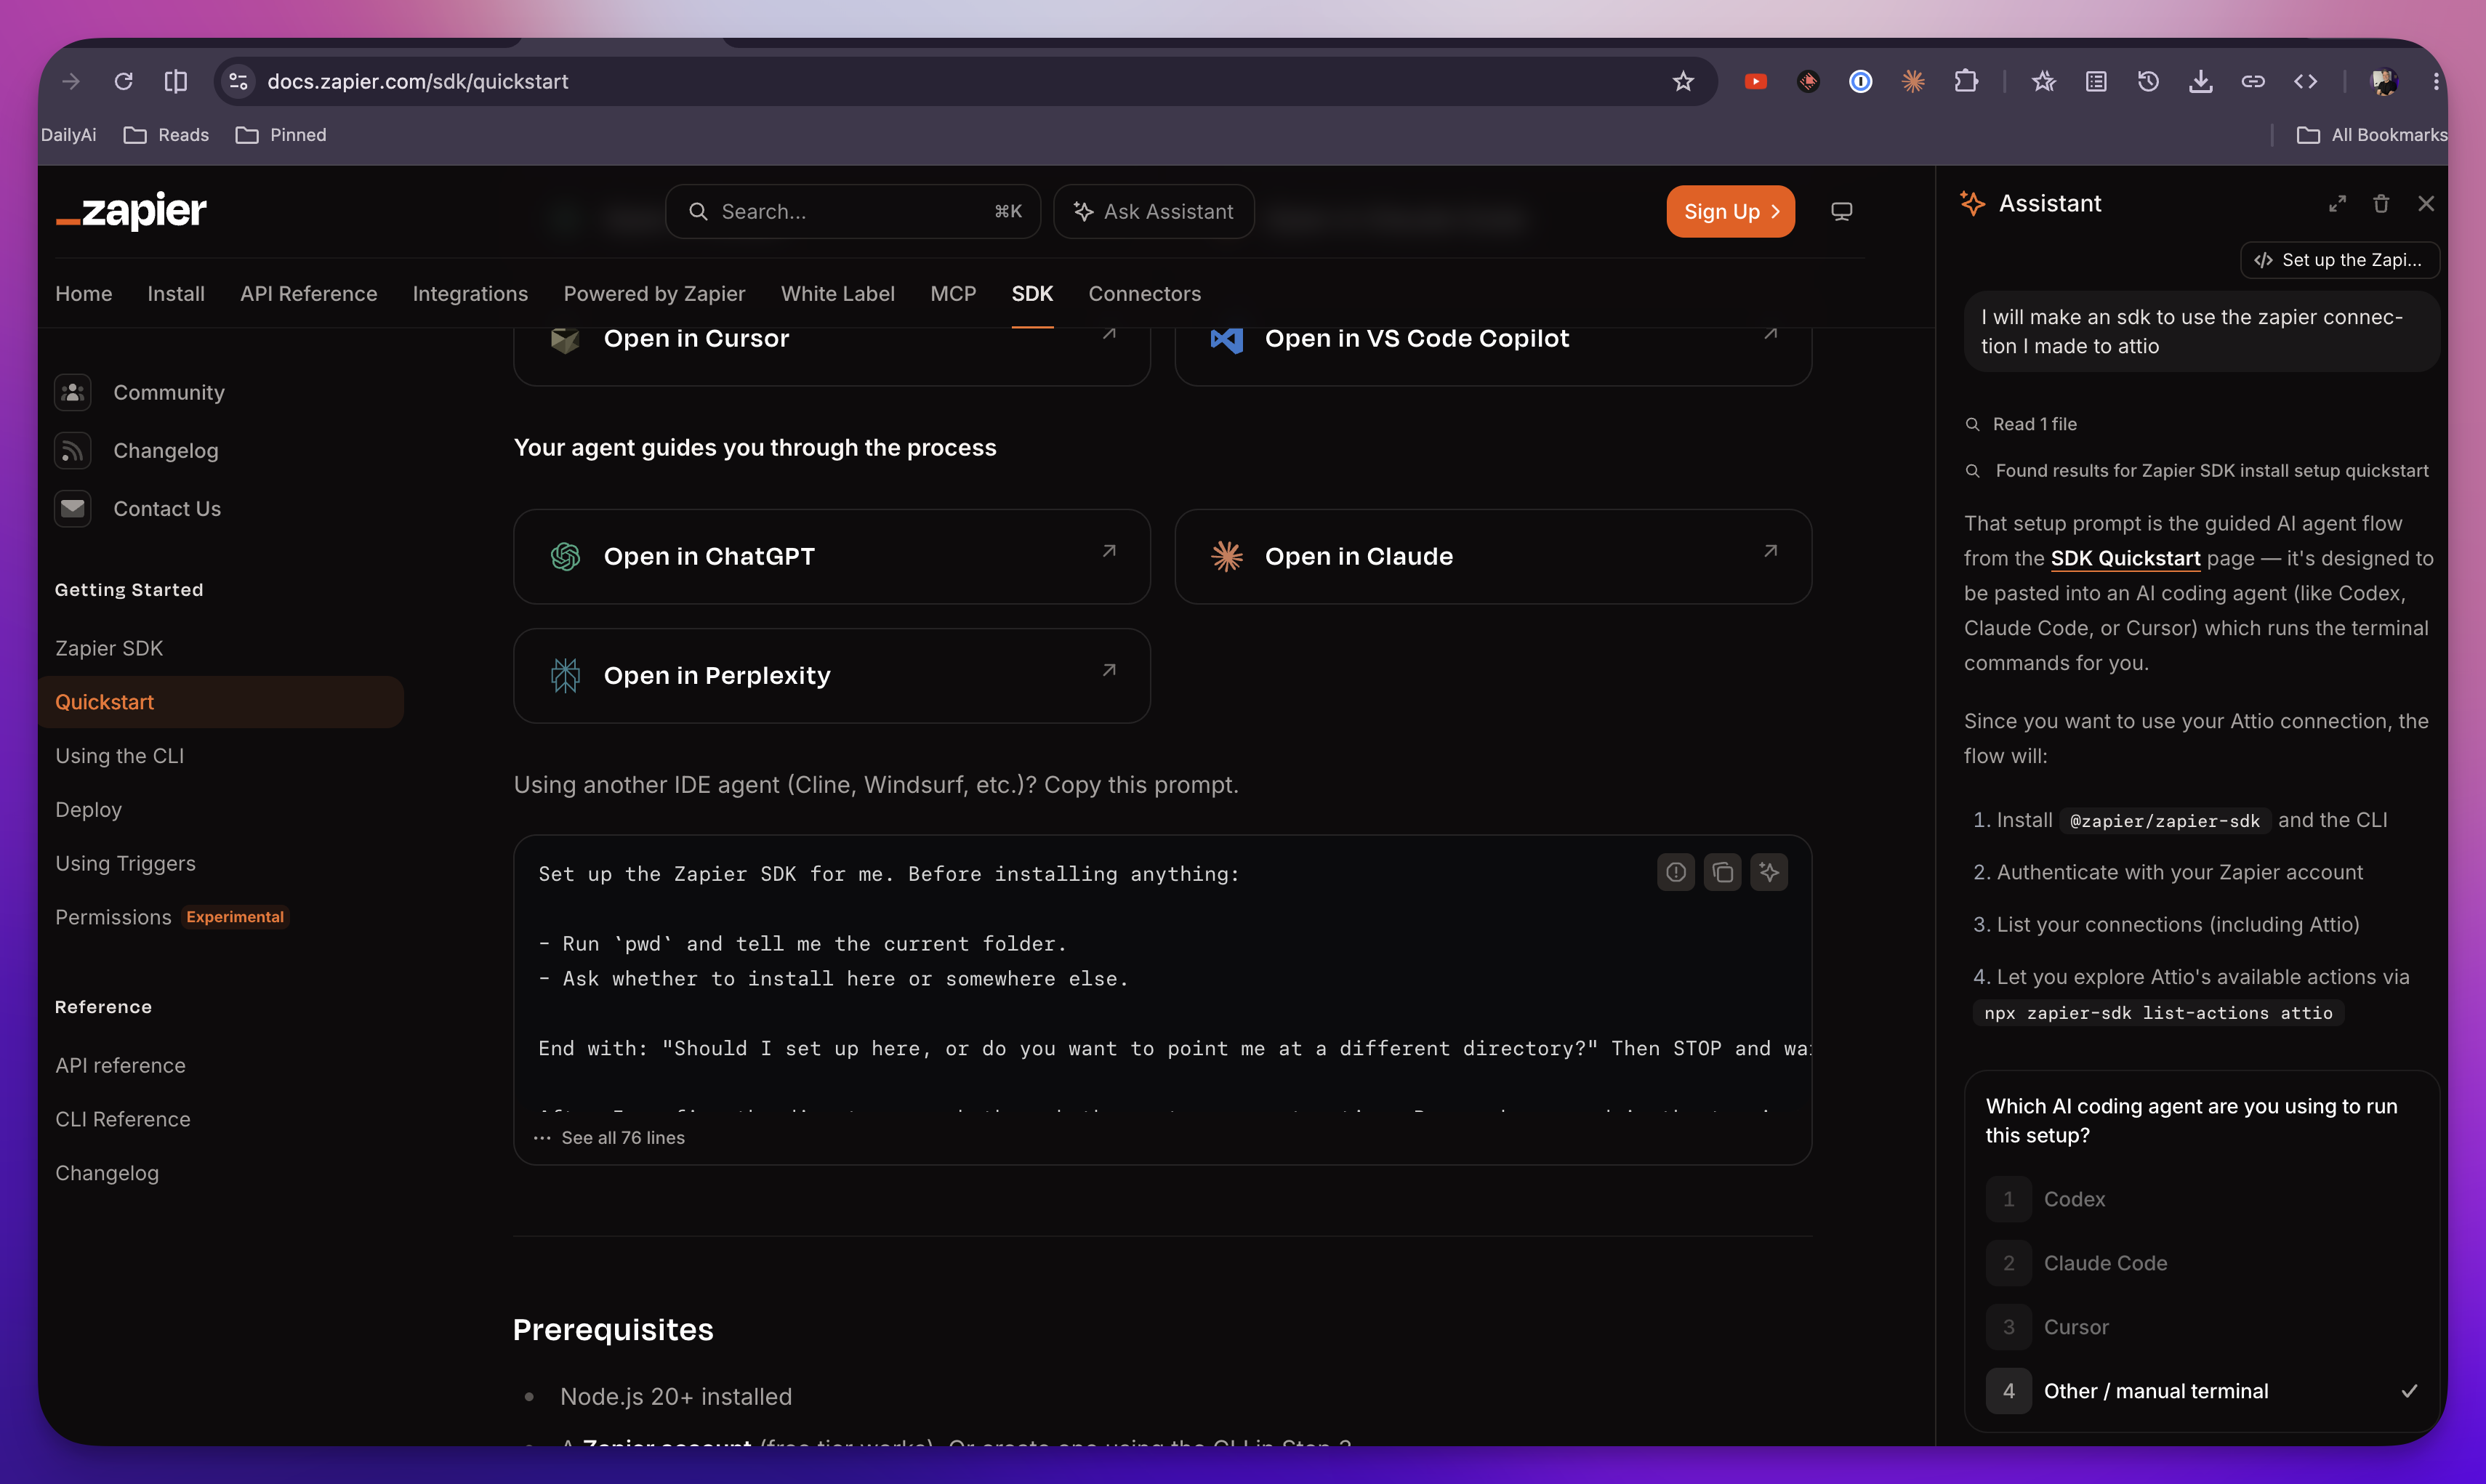Open the All Bookmarks folder

tap(2371, 135)
